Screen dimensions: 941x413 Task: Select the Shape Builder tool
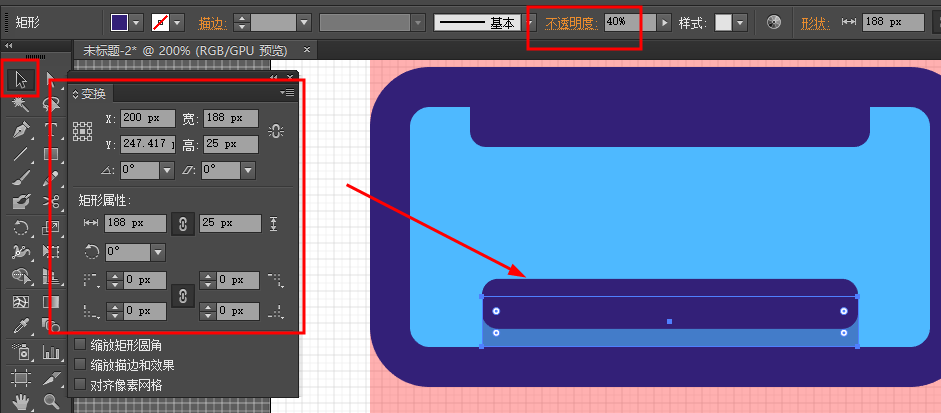(20, 276)
